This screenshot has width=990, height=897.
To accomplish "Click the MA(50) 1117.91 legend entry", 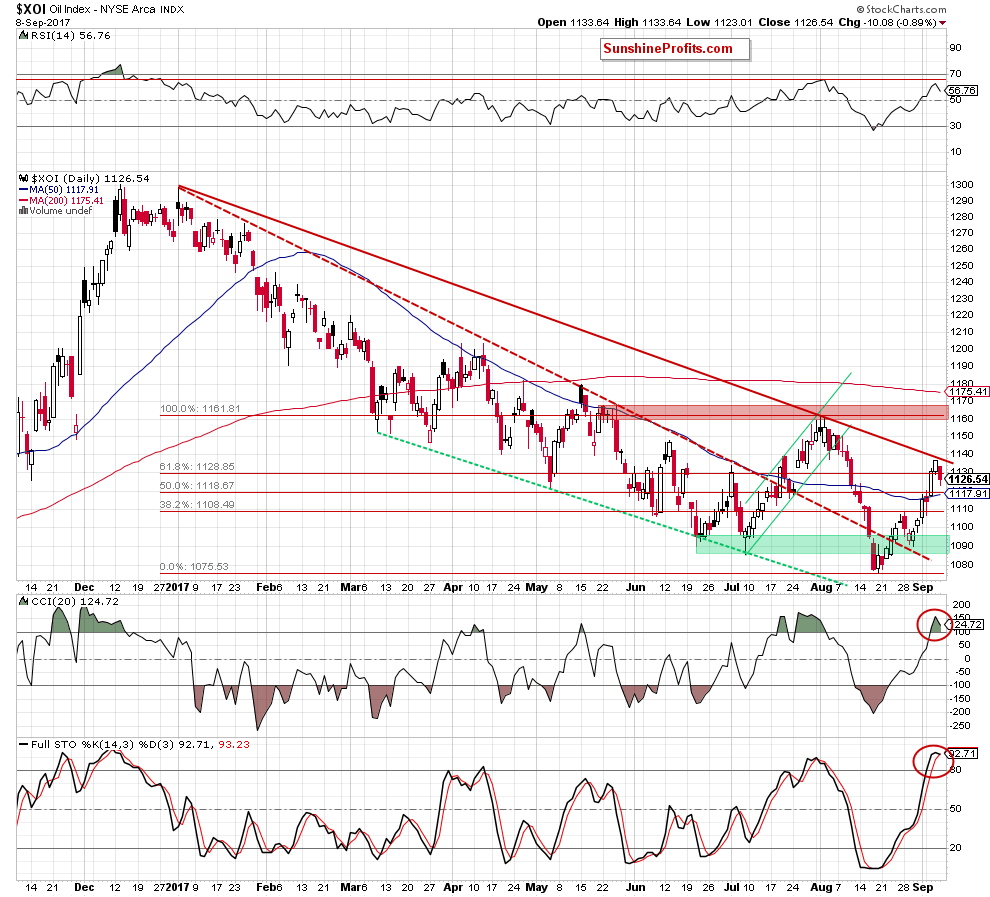I will click(58, 189).
